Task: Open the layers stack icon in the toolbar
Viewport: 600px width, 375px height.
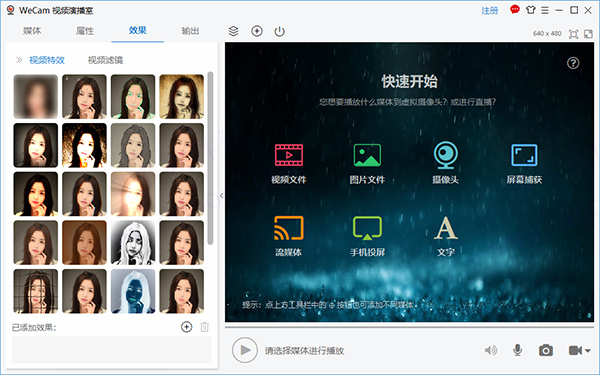Action: coord(233,31)
